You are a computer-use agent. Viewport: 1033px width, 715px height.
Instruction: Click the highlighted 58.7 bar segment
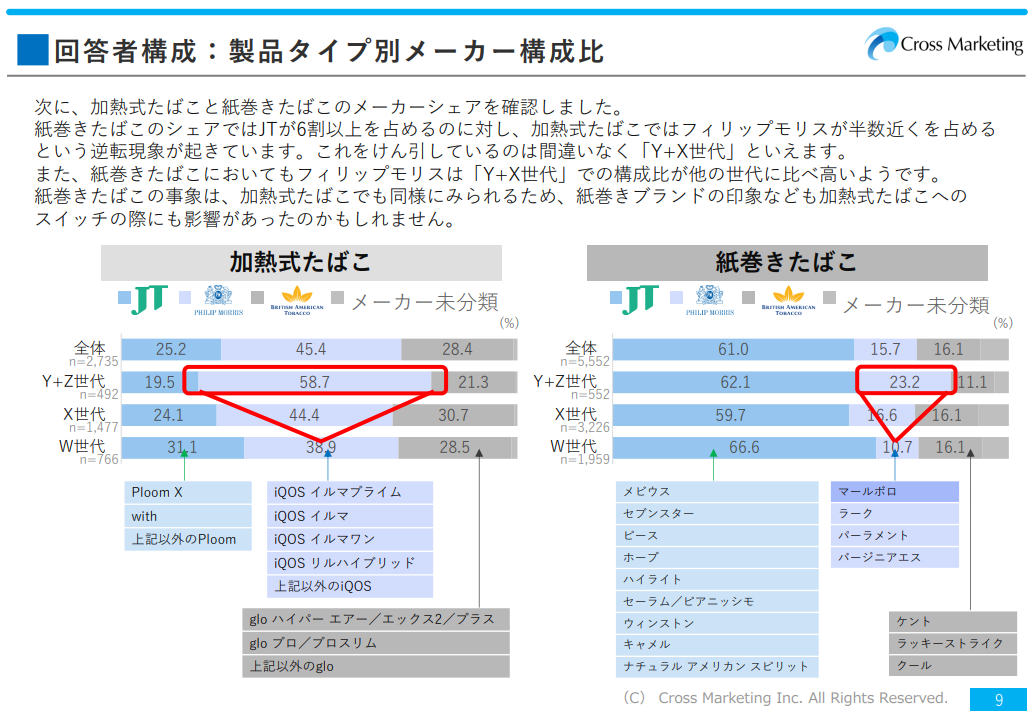pyautogui.click(x=315, y=382)
